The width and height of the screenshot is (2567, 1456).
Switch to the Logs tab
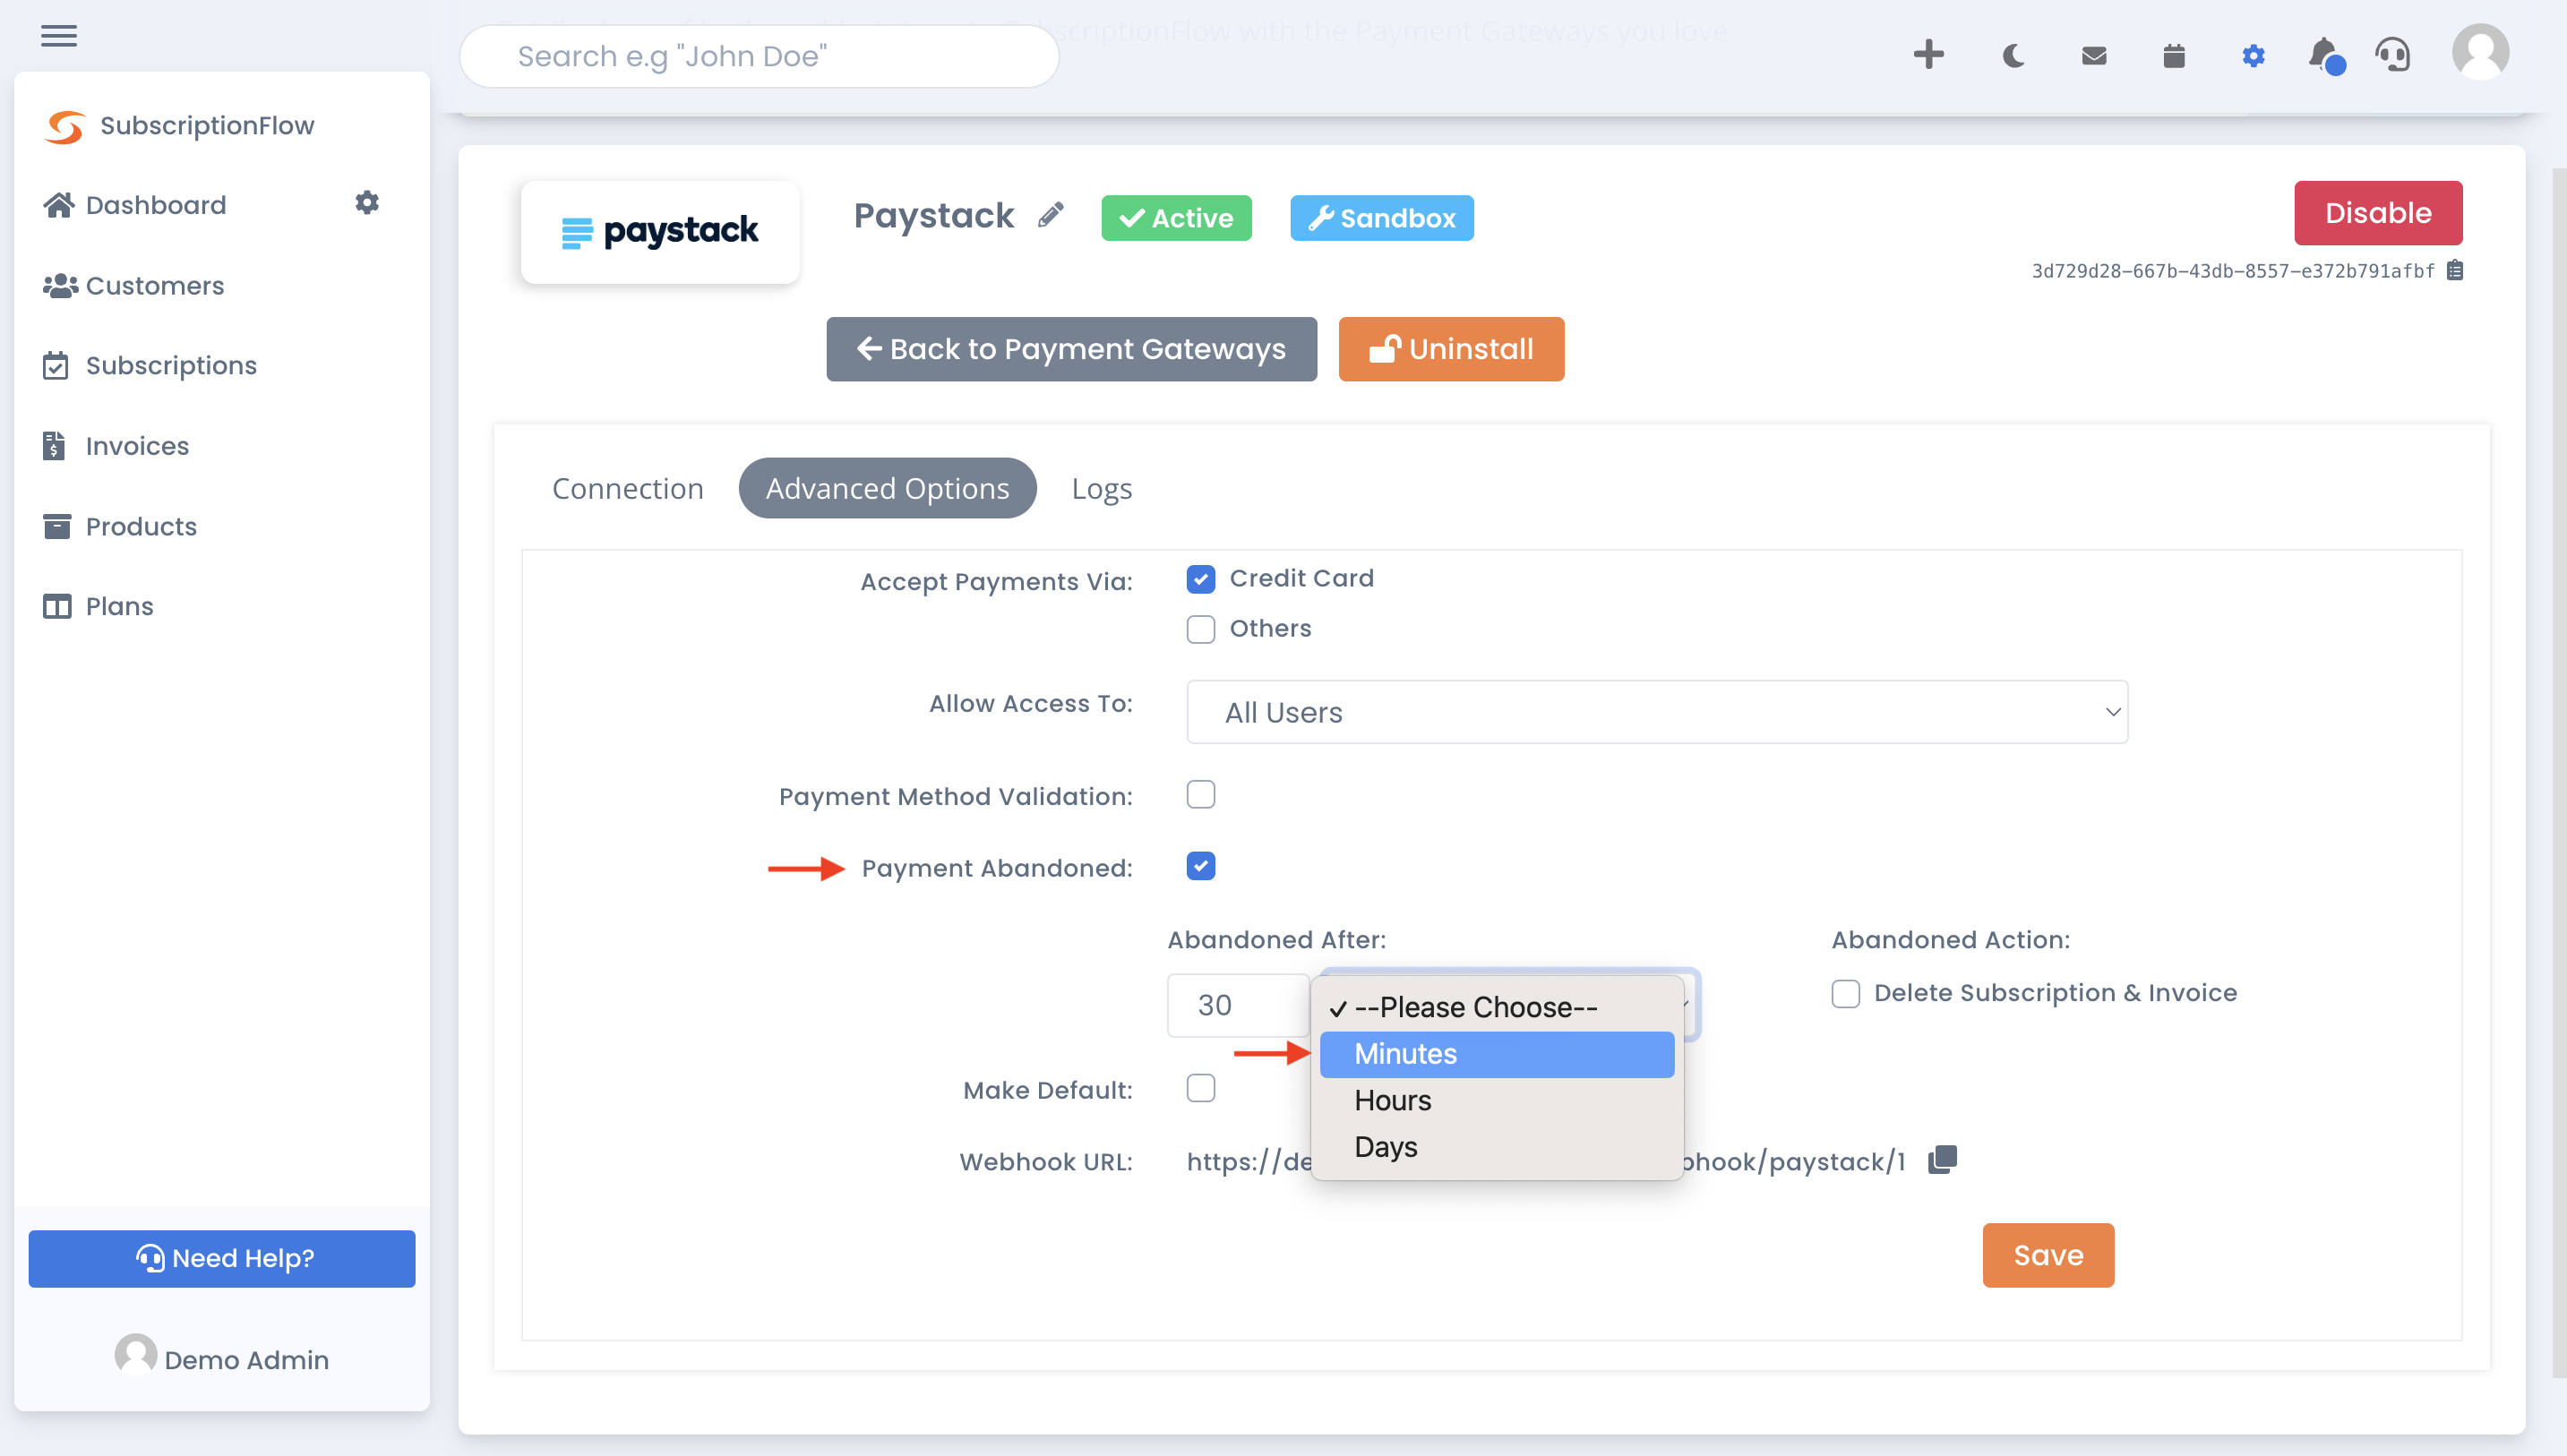click(x=1101, y=488)
